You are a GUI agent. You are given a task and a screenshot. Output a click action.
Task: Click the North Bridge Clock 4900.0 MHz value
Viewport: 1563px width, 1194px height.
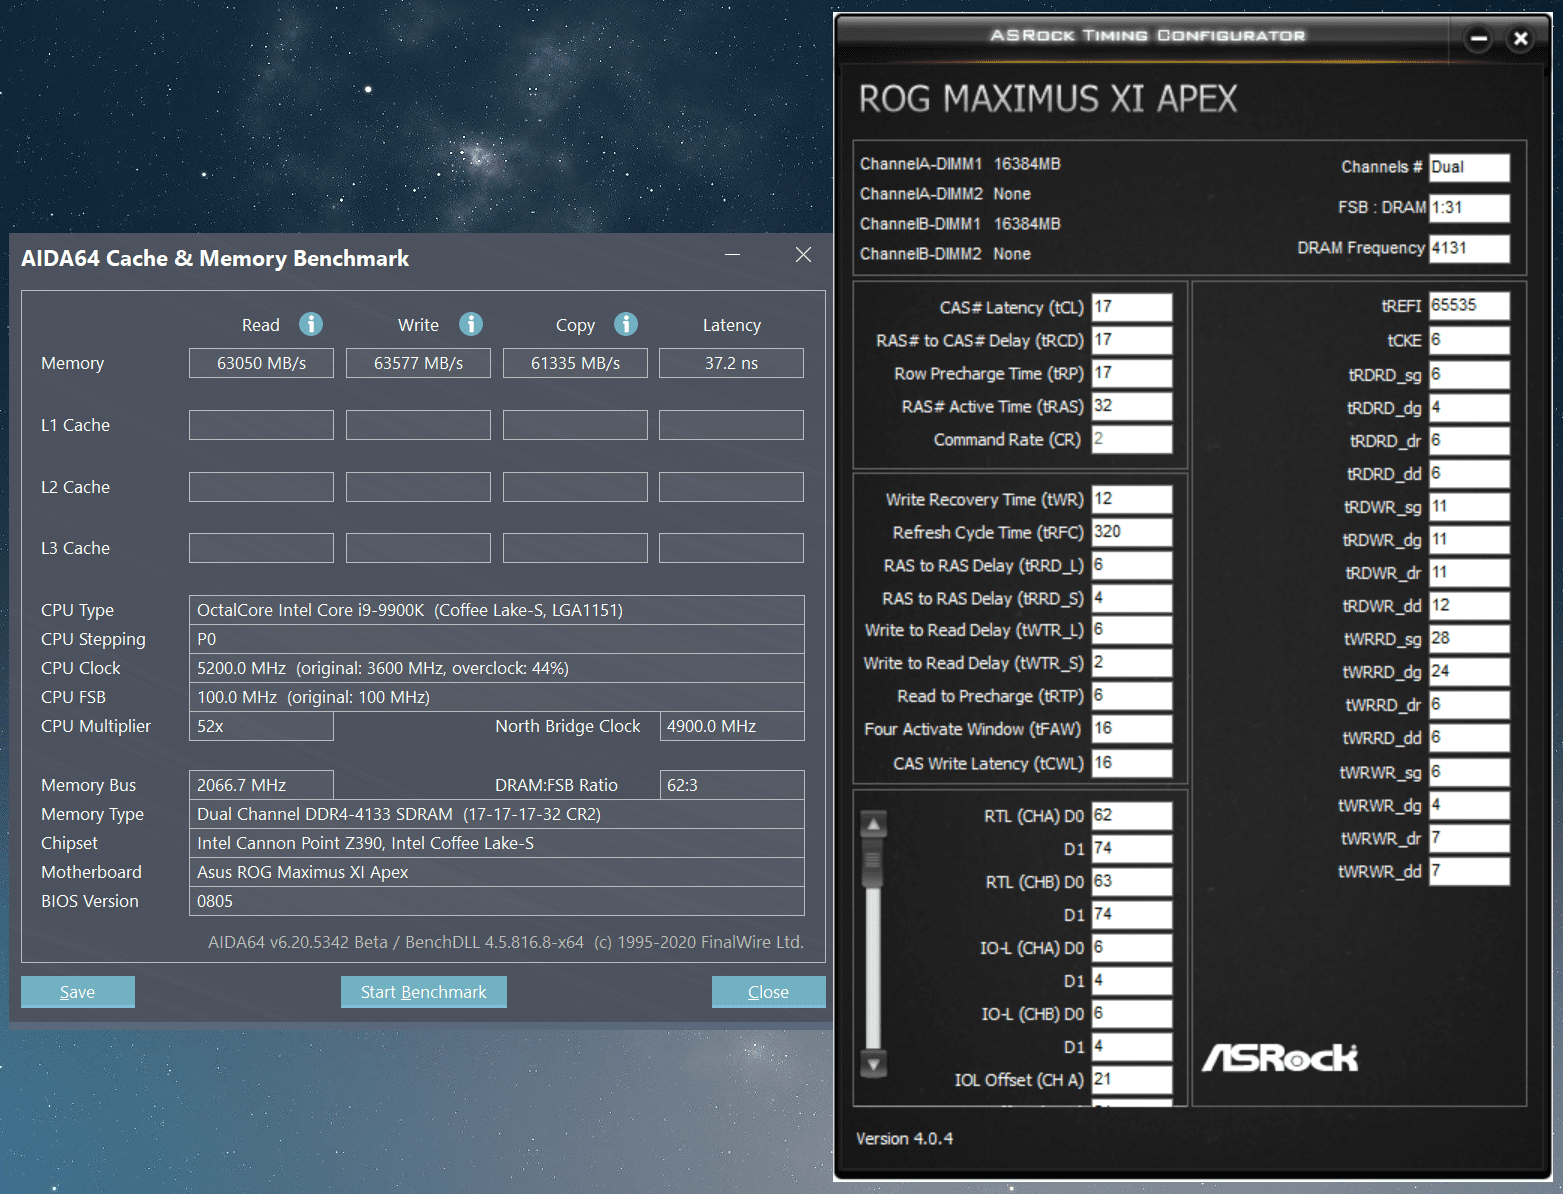732,726
